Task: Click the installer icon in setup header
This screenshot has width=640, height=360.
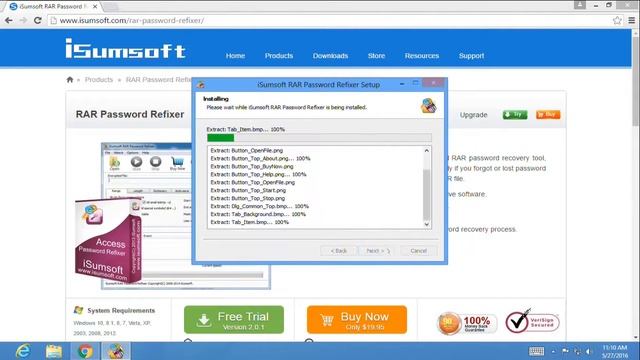Action: coord(428,106)
